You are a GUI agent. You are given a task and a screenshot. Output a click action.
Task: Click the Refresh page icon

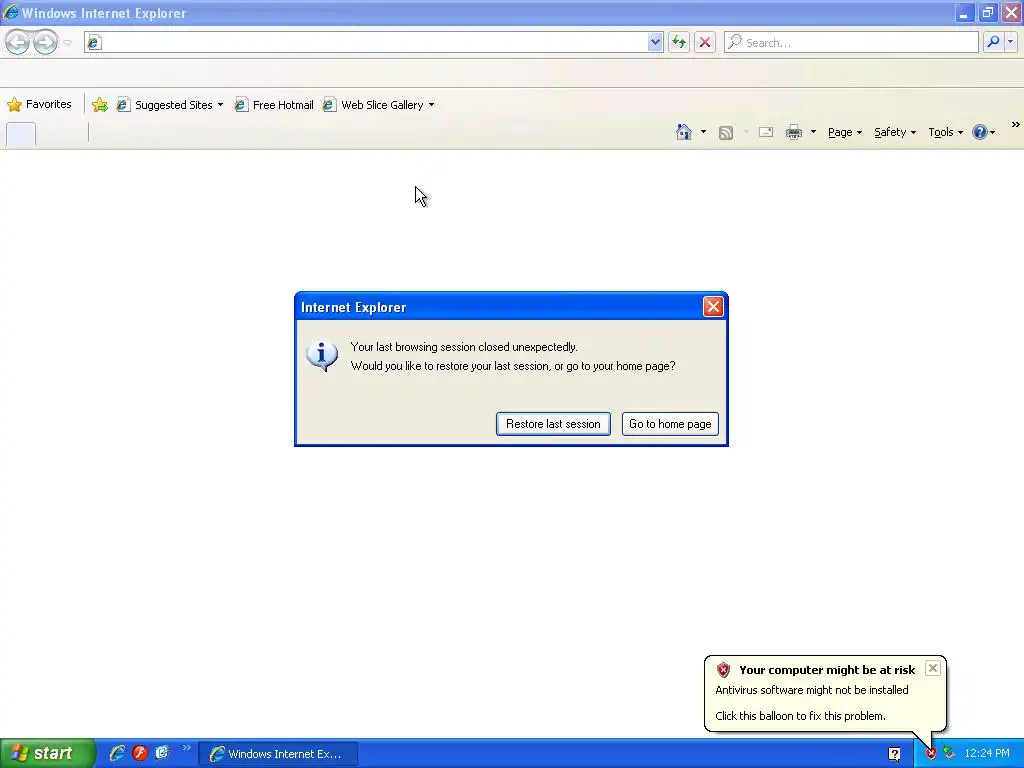pyautogui.click(x=679, y=42)
